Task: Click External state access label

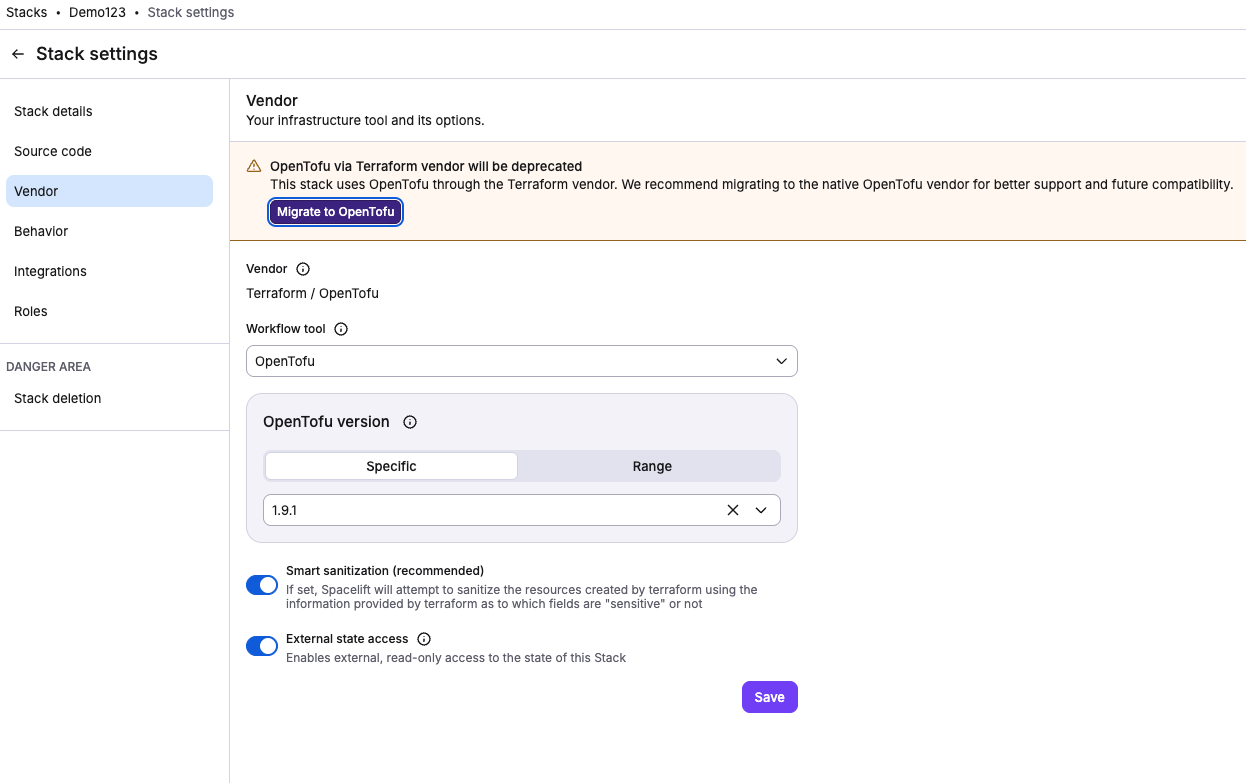Action: 347,639
